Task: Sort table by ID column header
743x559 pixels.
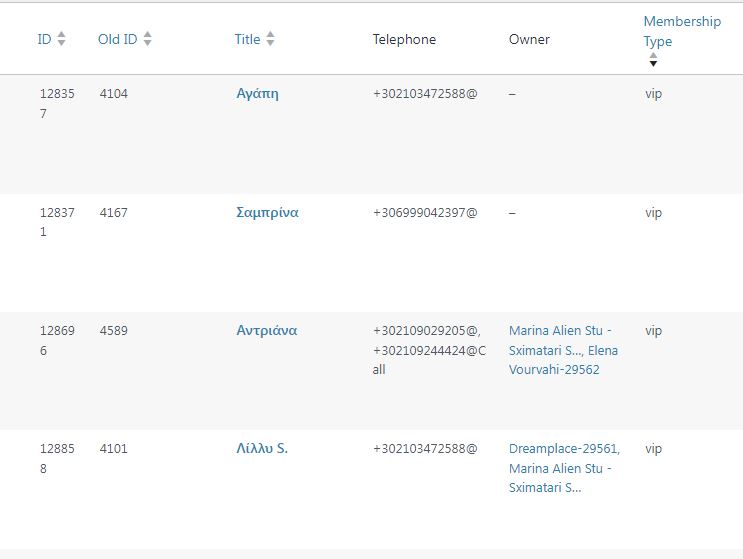Action: coord(44,39)
